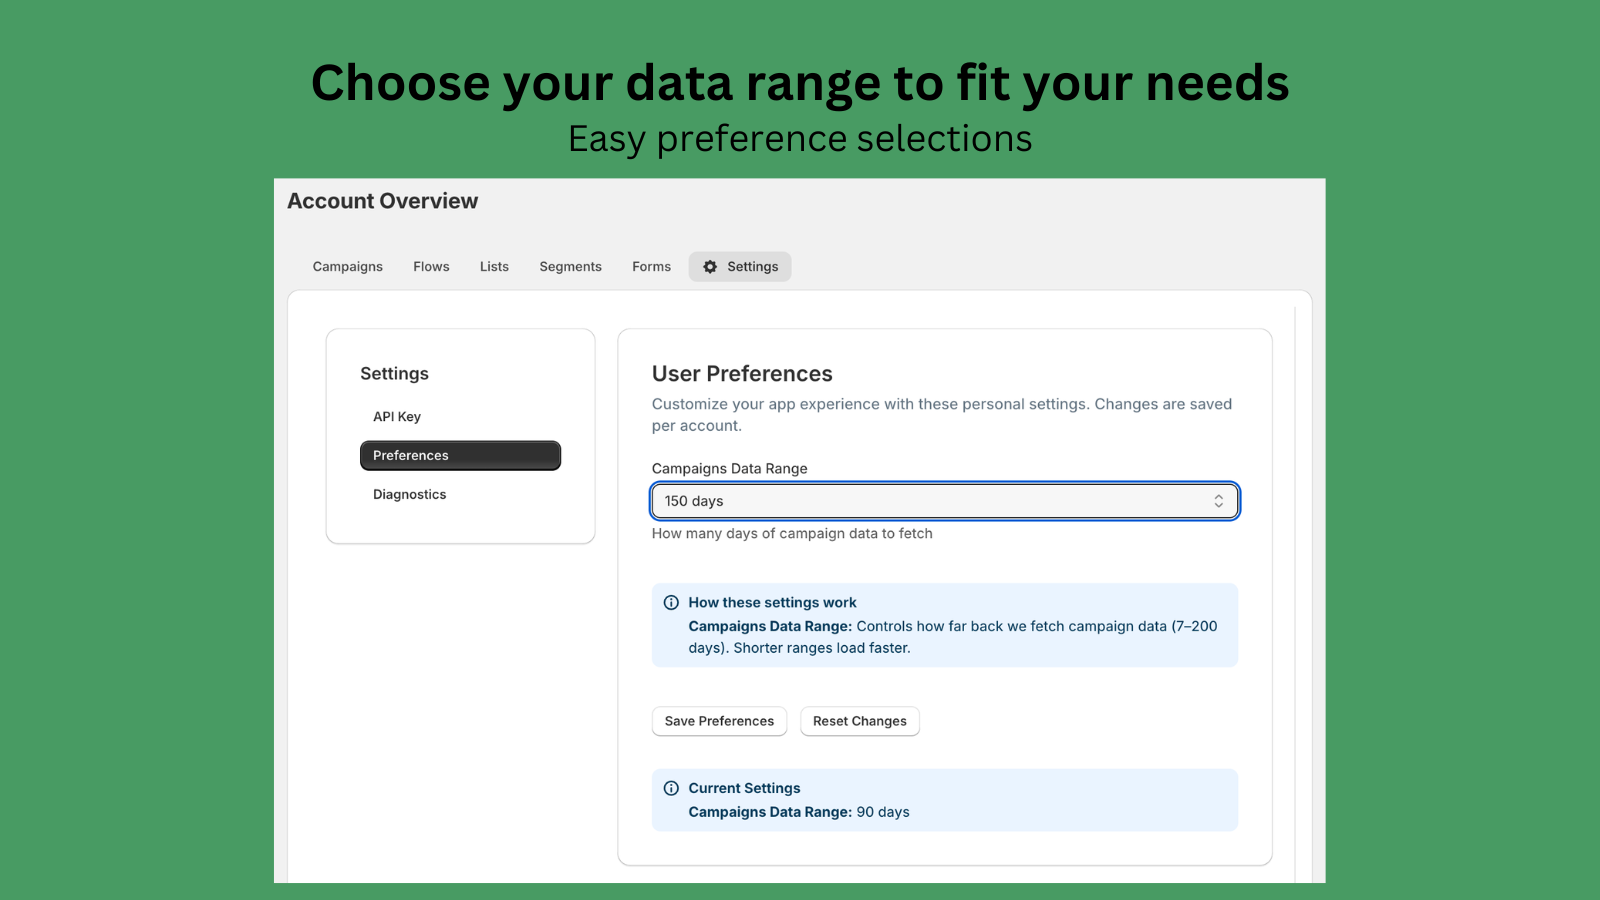Click the info icon next to Current Settings

point(671,788)
